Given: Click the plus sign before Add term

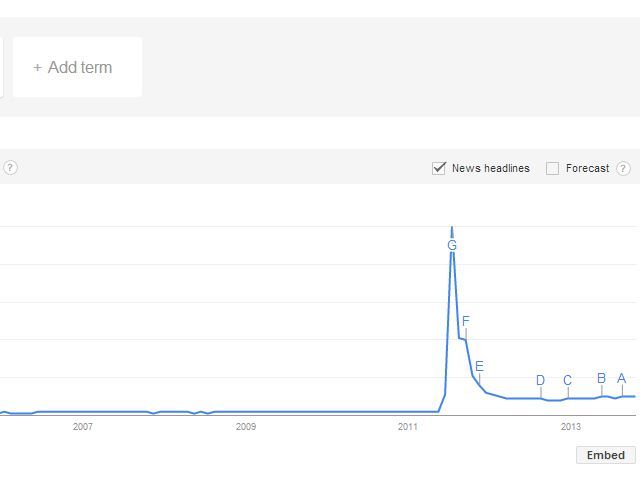Looking at the screenshot, I should pyautogui.click(x=38, y=67).
